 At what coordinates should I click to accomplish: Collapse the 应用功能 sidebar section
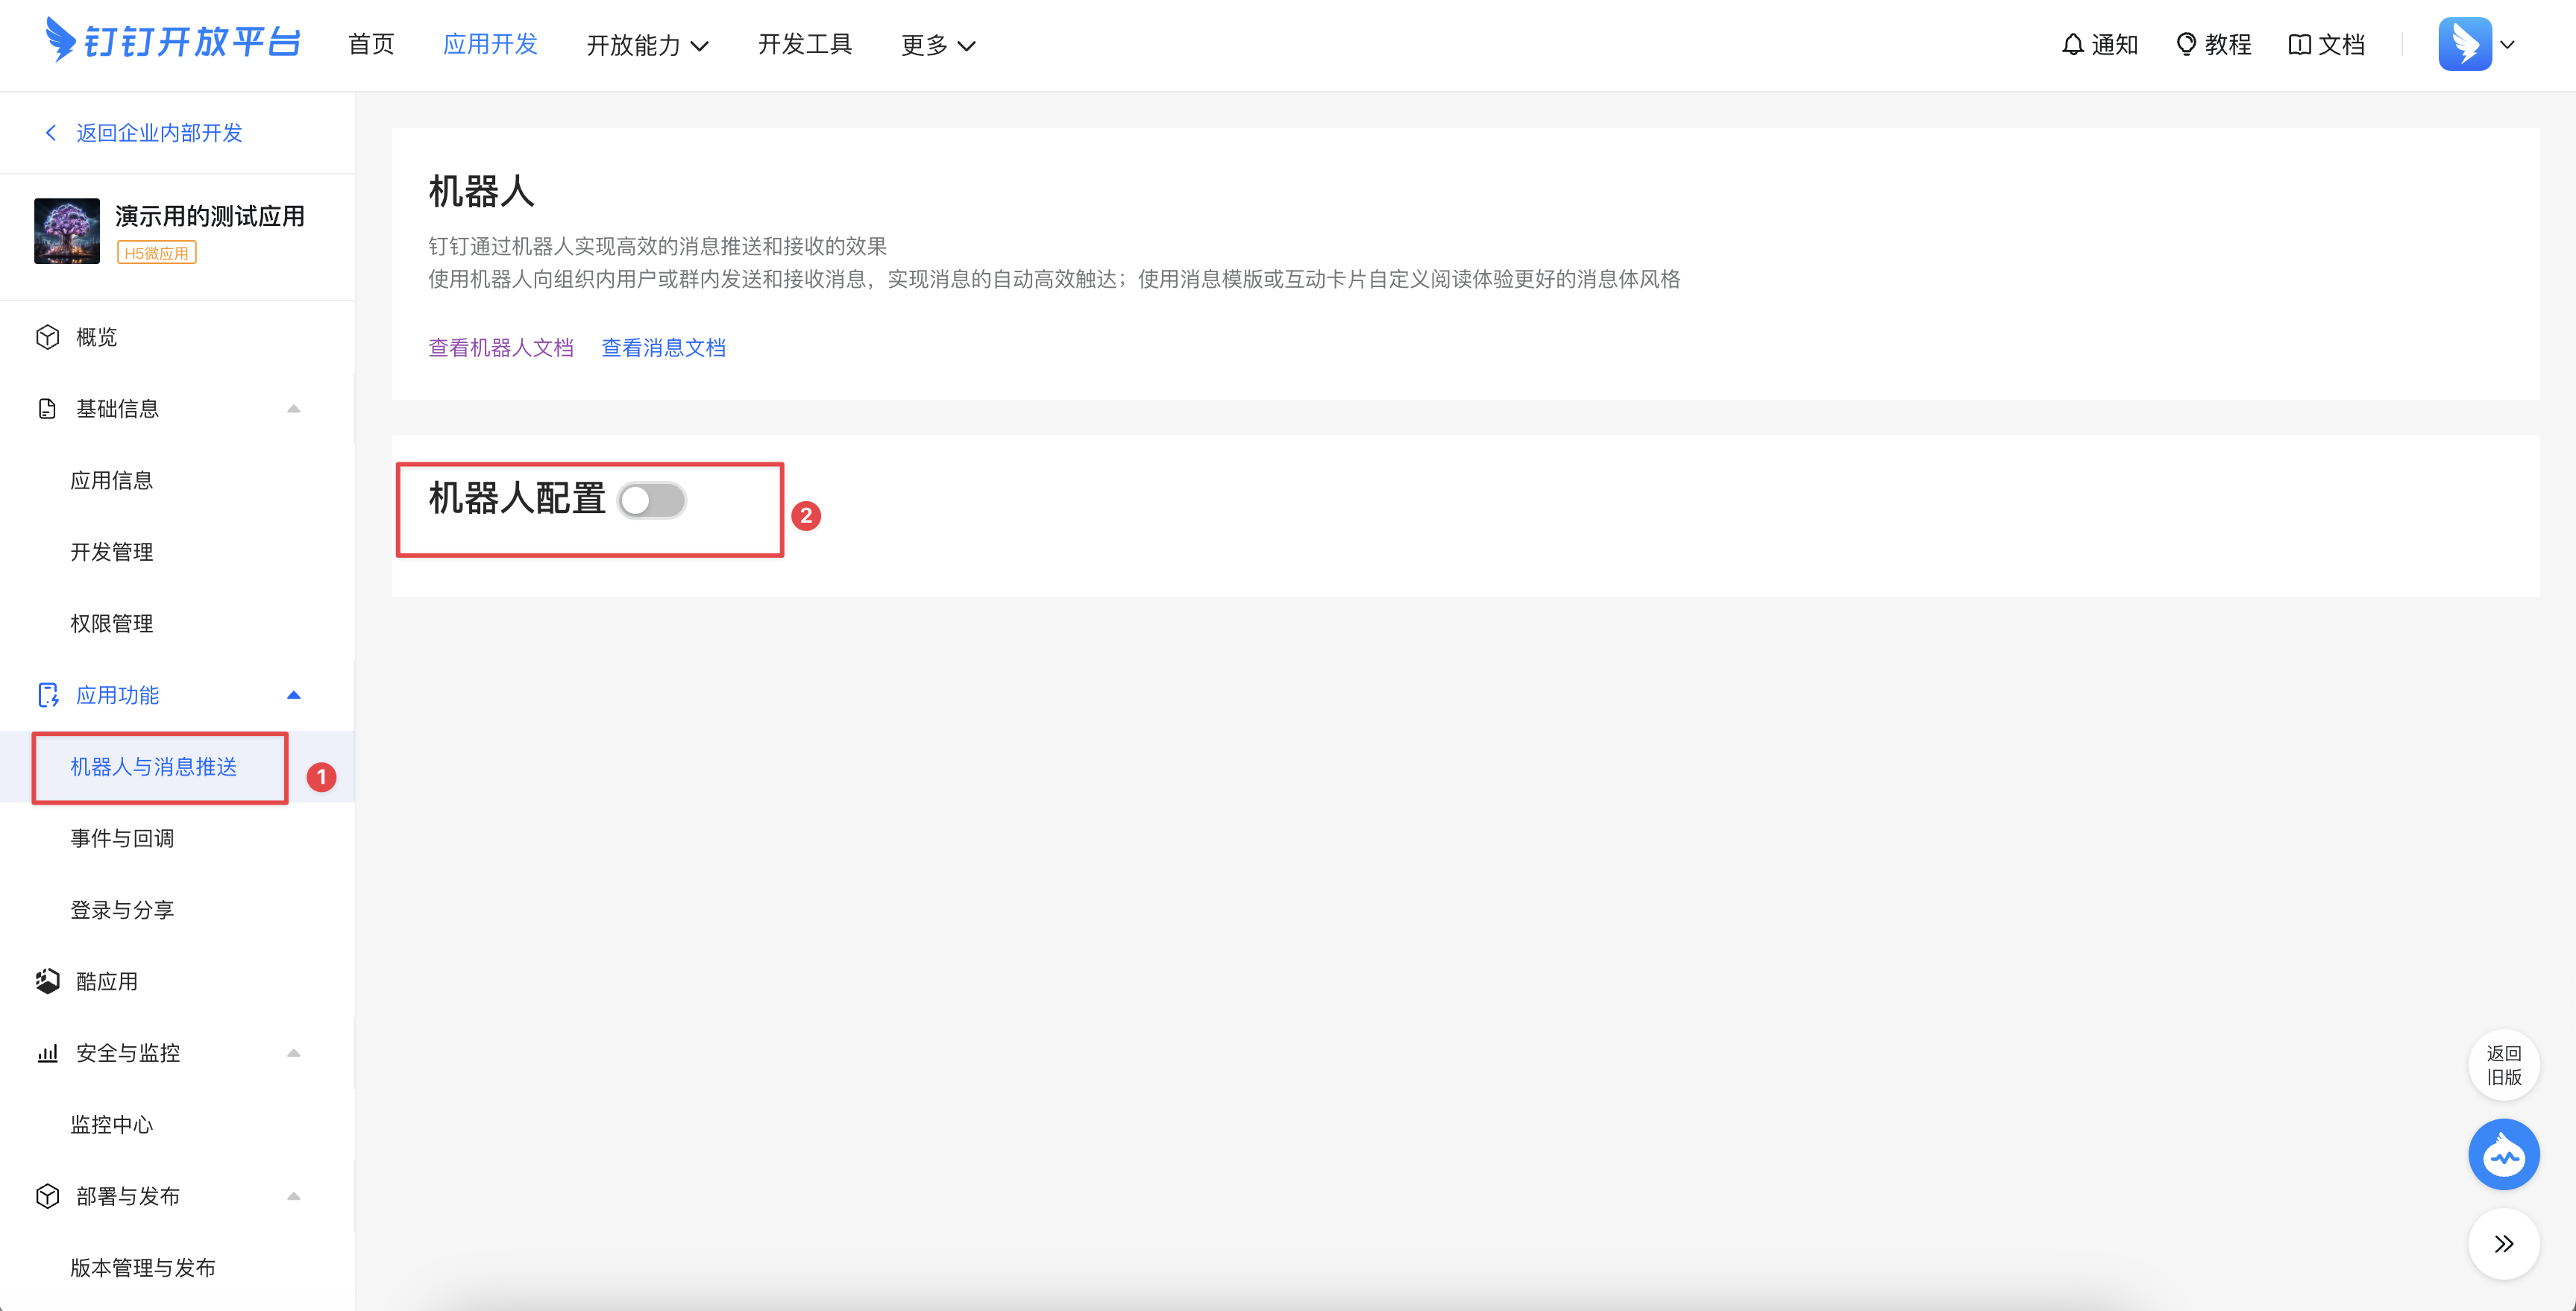293,695
